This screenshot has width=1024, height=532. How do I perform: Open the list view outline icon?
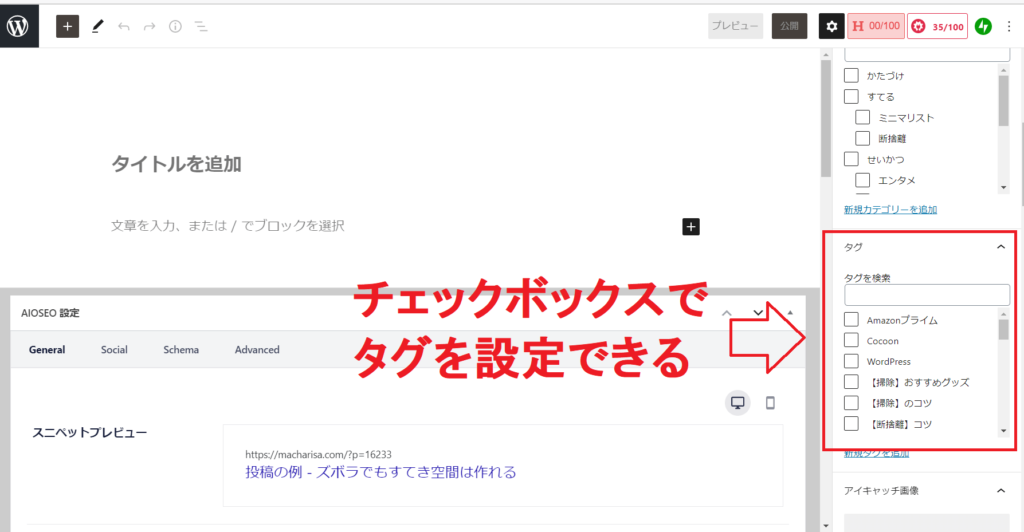click(201, 27)
